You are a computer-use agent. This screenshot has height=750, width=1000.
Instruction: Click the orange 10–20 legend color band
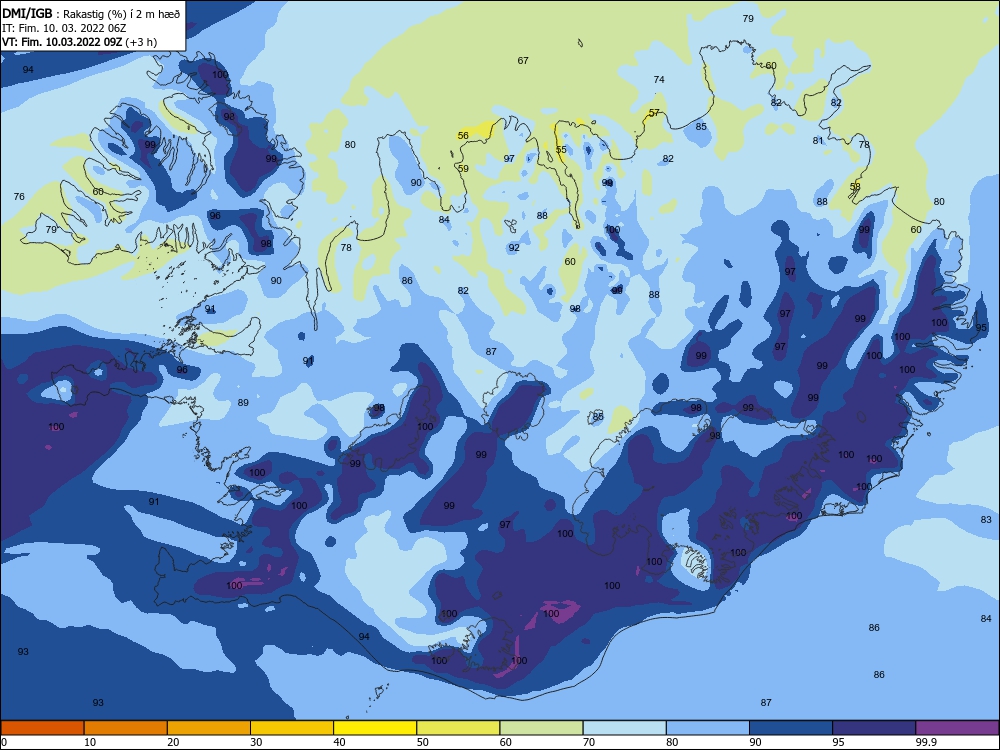126,728
